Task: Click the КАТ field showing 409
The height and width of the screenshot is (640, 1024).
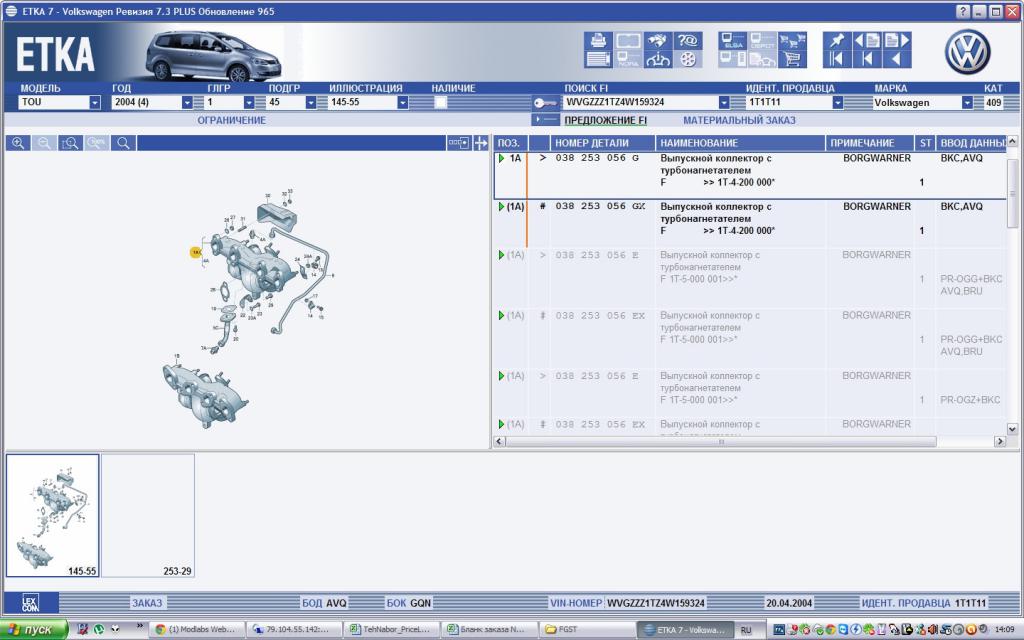Action: 993,103
